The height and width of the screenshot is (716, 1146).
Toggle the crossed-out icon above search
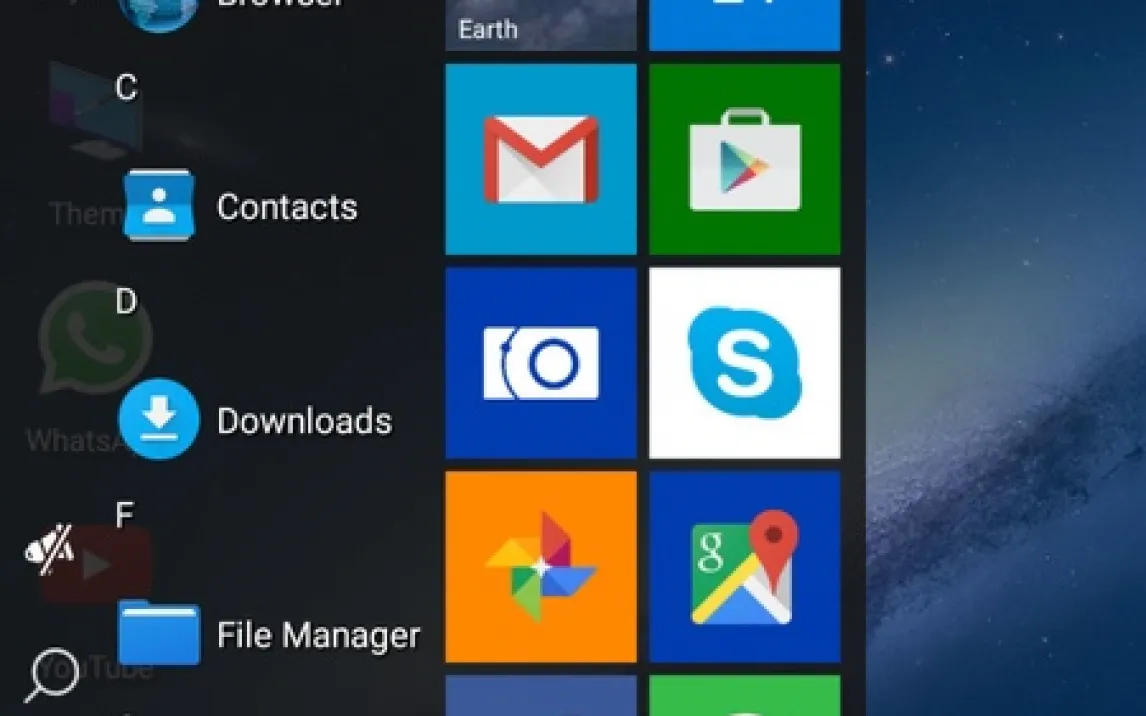(48, 549)
